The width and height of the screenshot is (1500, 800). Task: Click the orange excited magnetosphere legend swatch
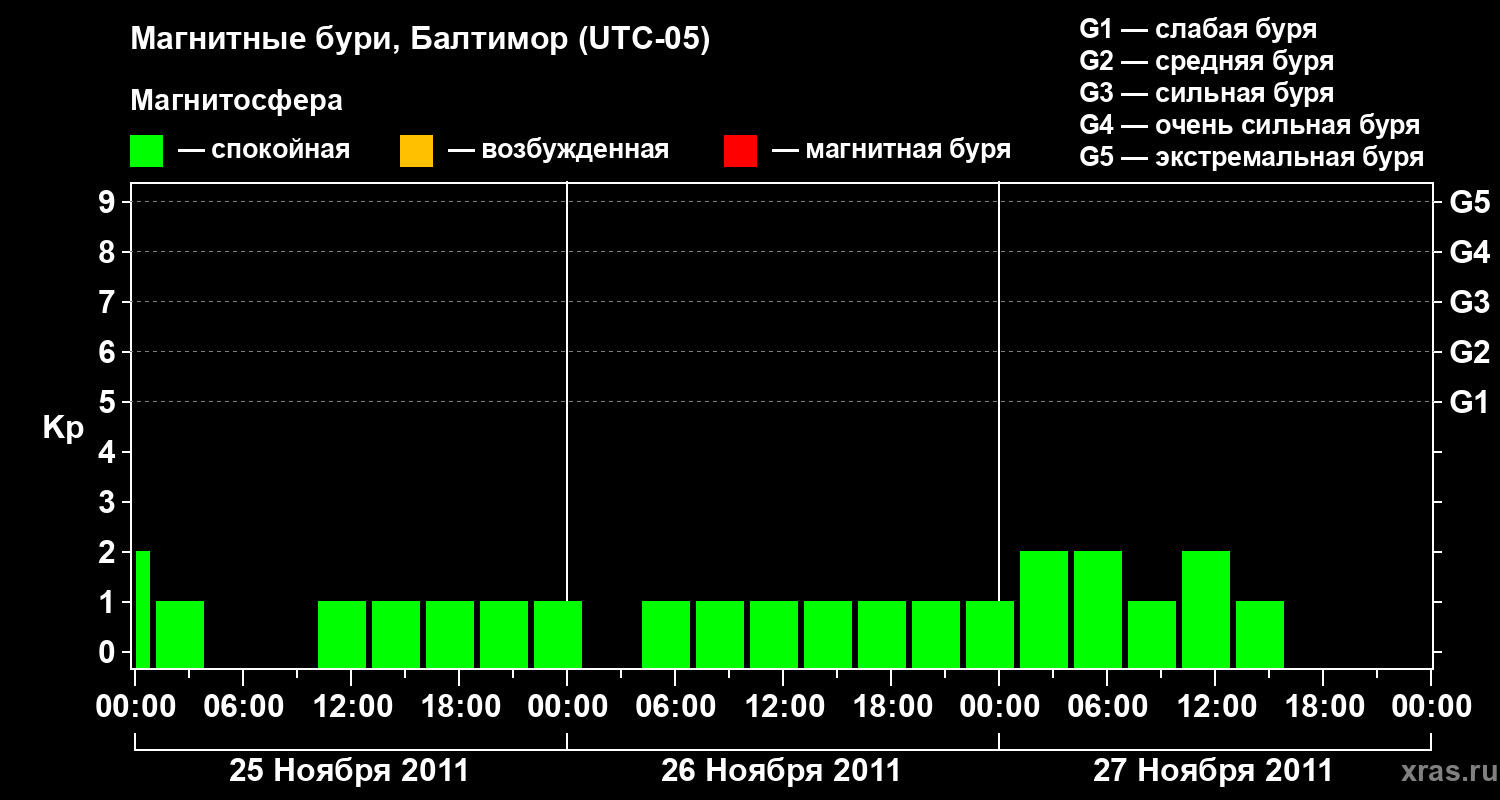point(416,151)
